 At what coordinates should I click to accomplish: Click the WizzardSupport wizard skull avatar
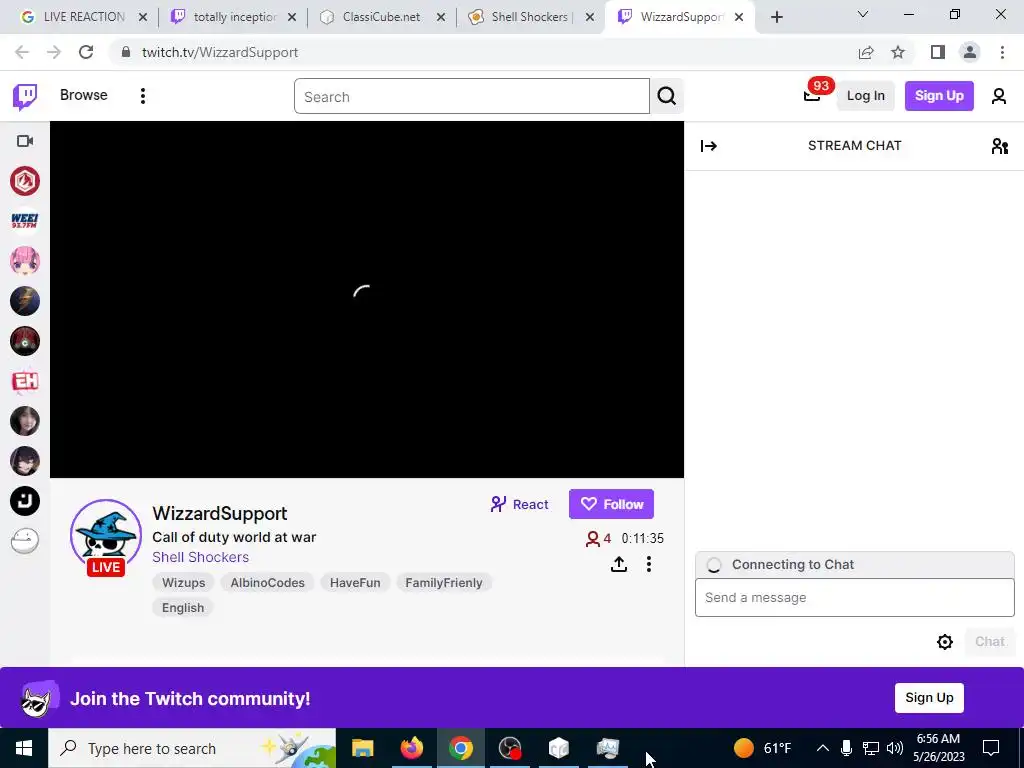(106, 536)
